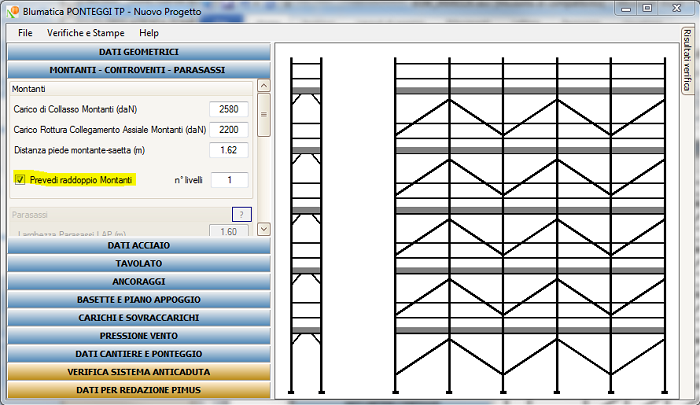Click VERIFICA SISTEMA ANTICADUTA button
The image size is (700, 405).
pyautogui.click(x=138, y=371)
